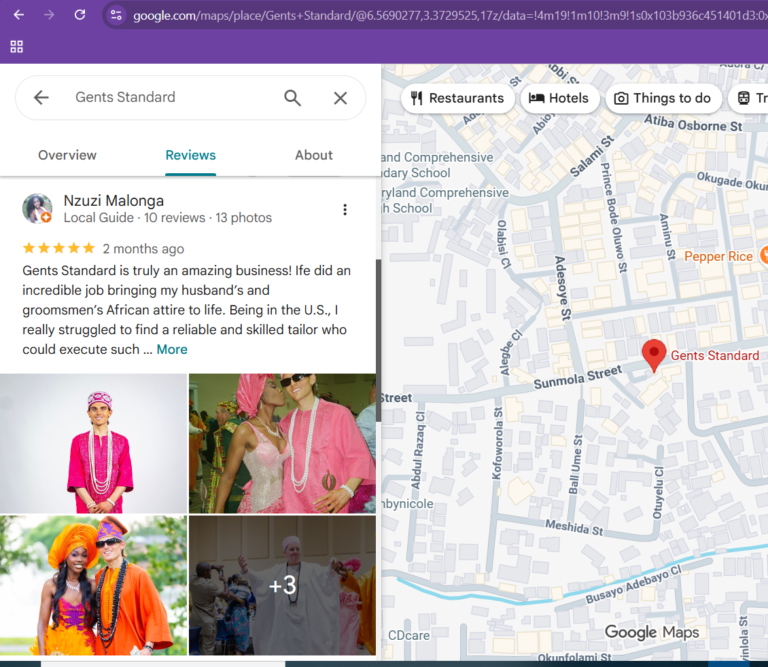768x667 pixels.
Task: Click the Adesoye St map label
Action: [x=563, y=288]
